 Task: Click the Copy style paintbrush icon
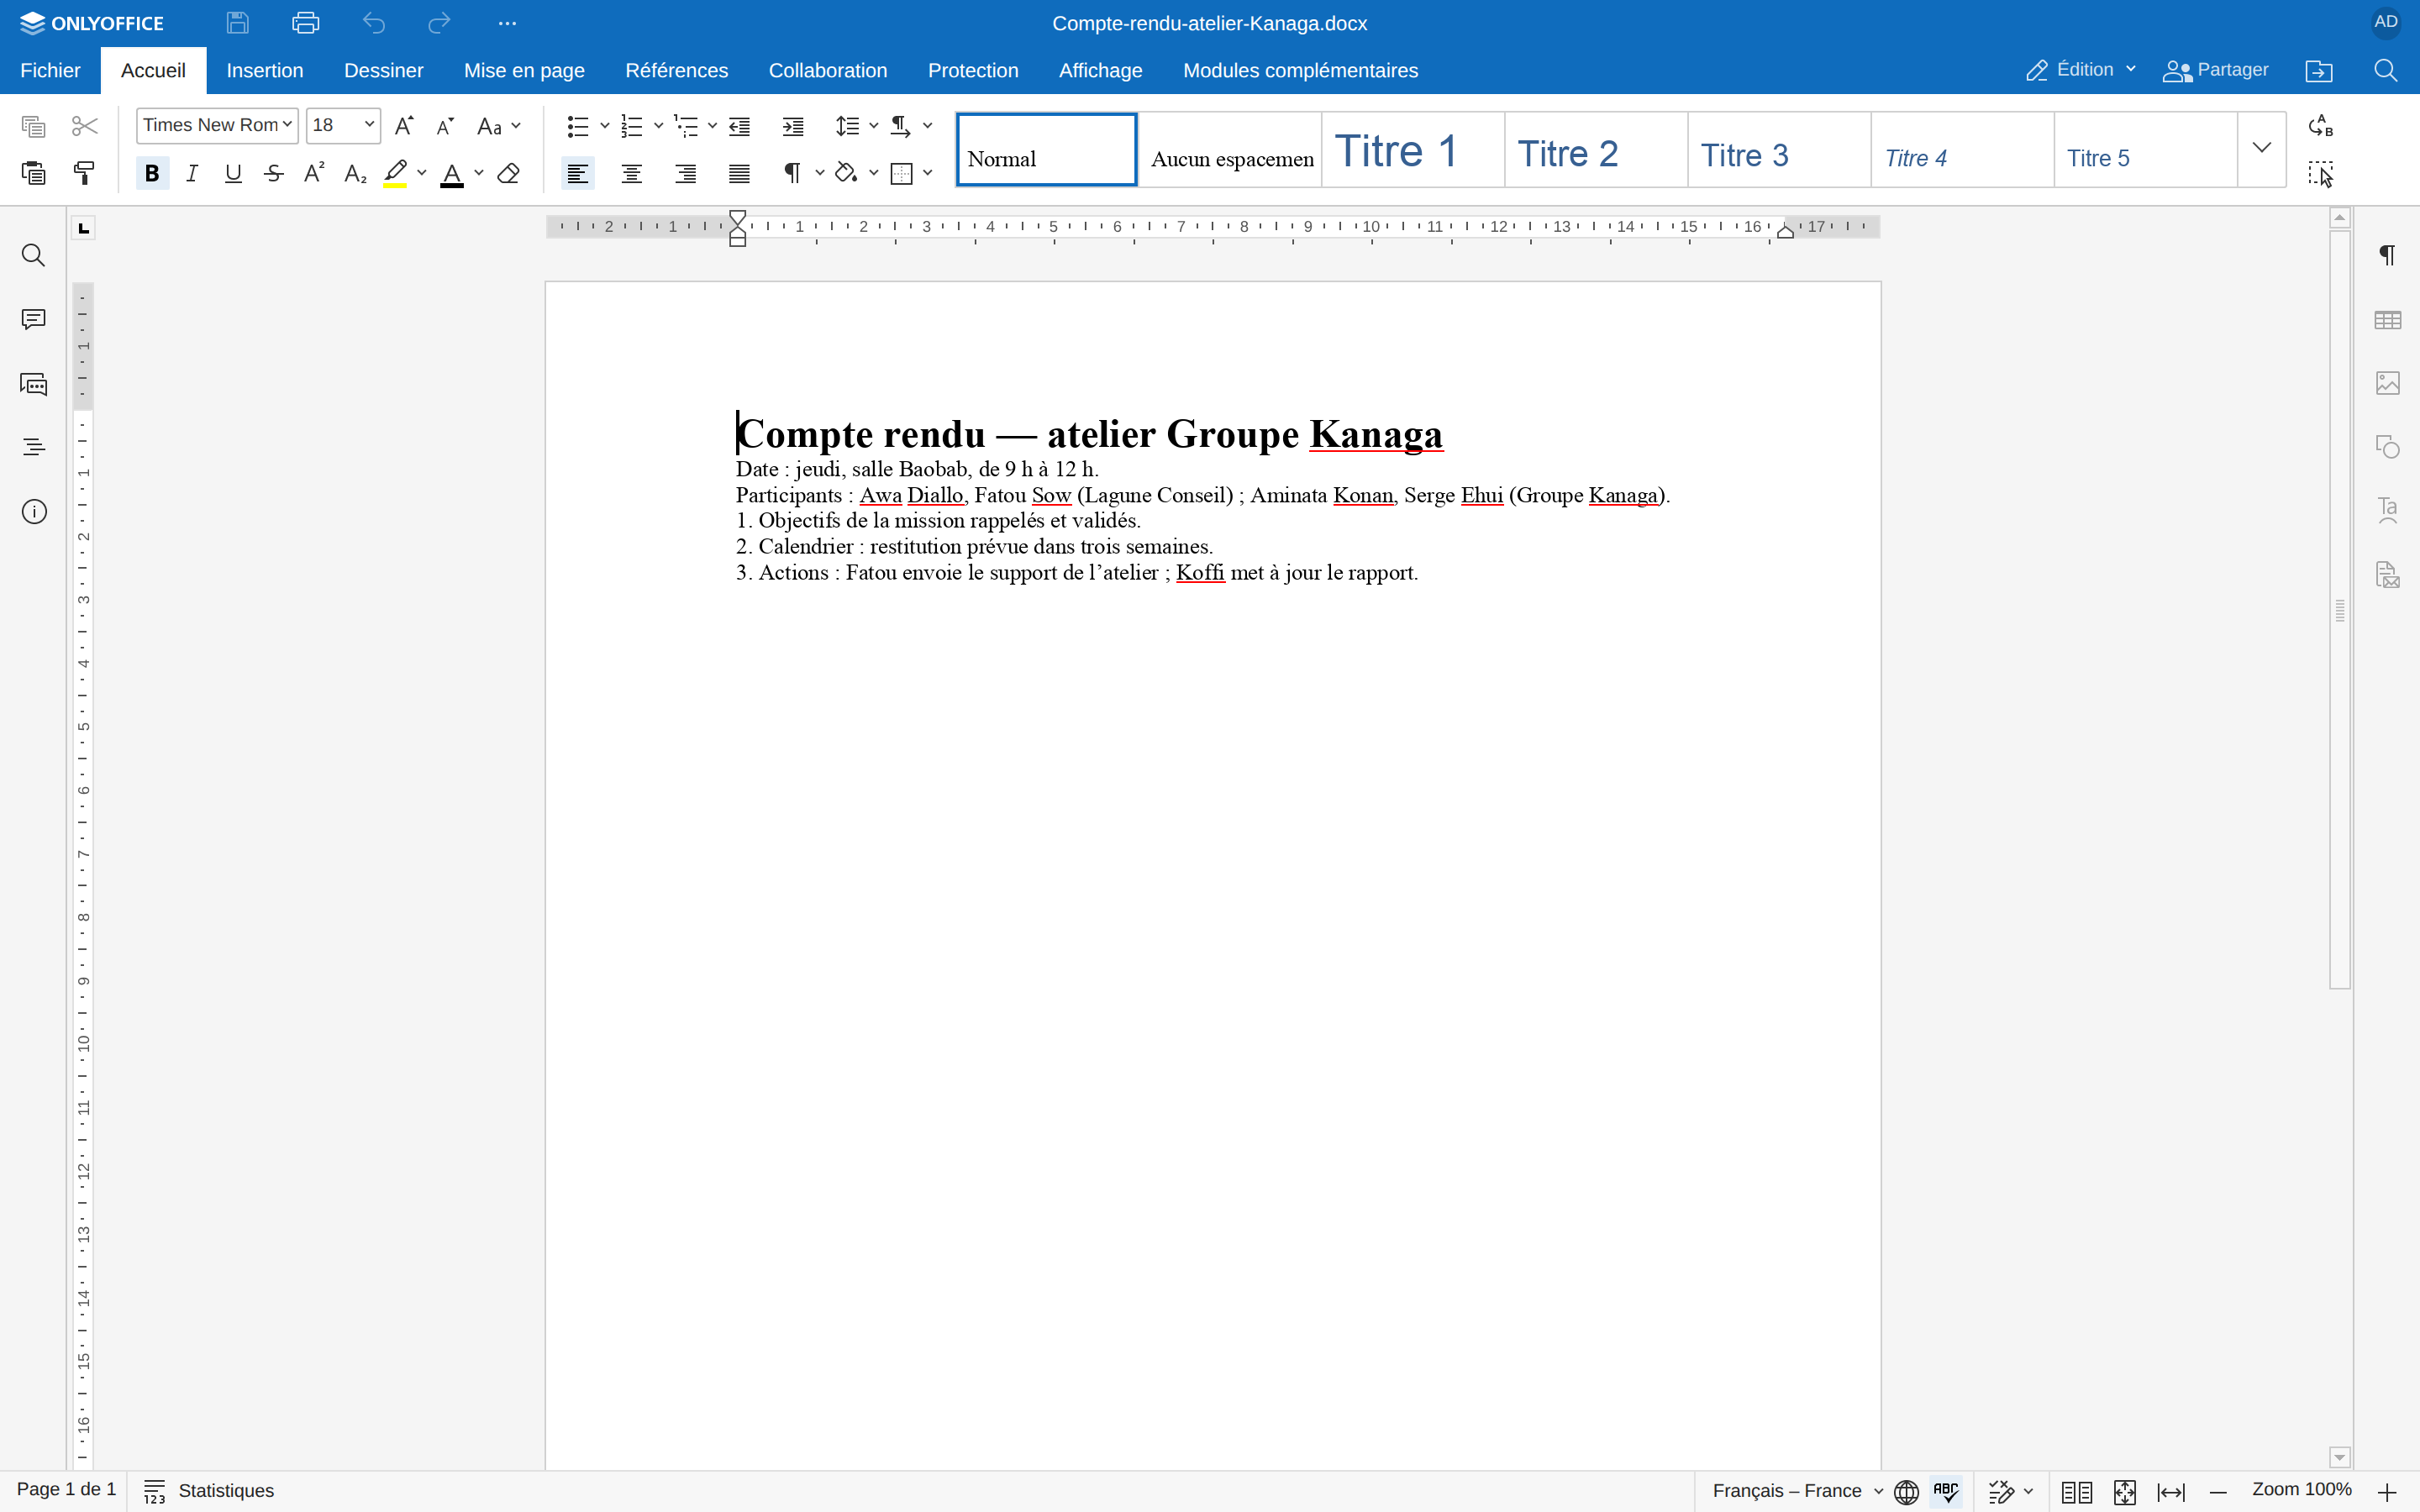[x=85, y=174]
